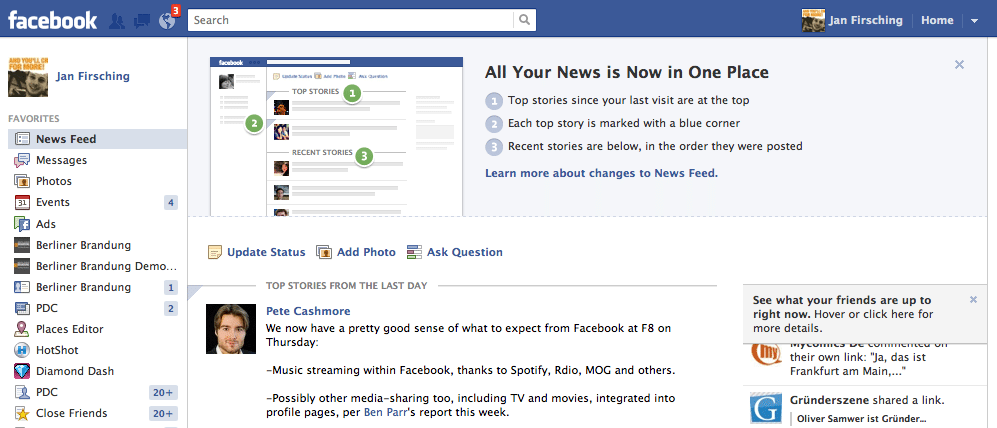
Task: Select Ask Question option
Action: (x=455, y=252)
